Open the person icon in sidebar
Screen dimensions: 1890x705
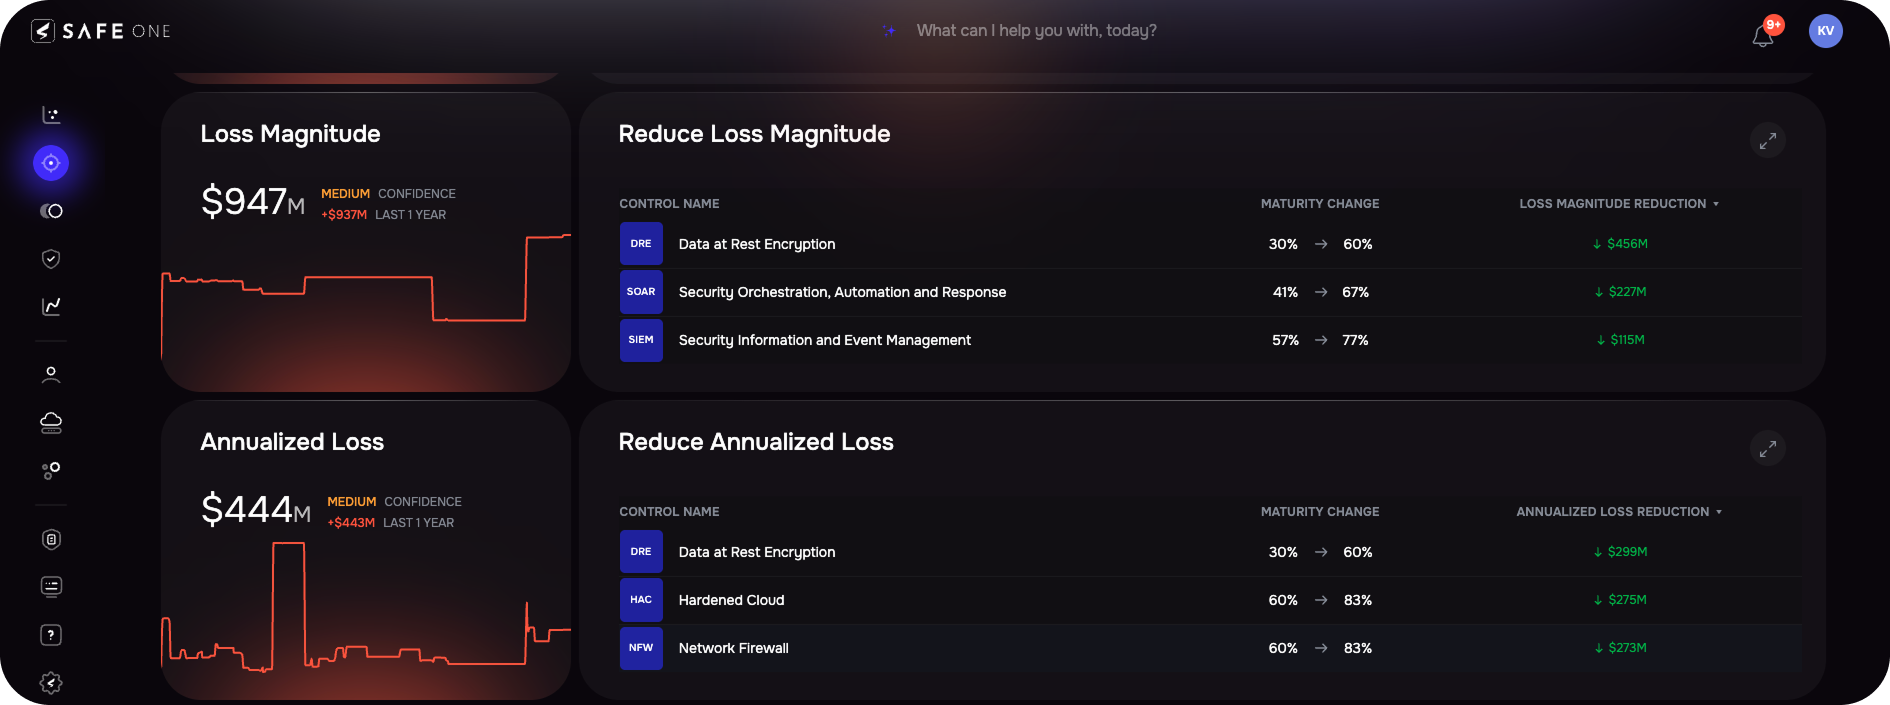tap(51, 374)
